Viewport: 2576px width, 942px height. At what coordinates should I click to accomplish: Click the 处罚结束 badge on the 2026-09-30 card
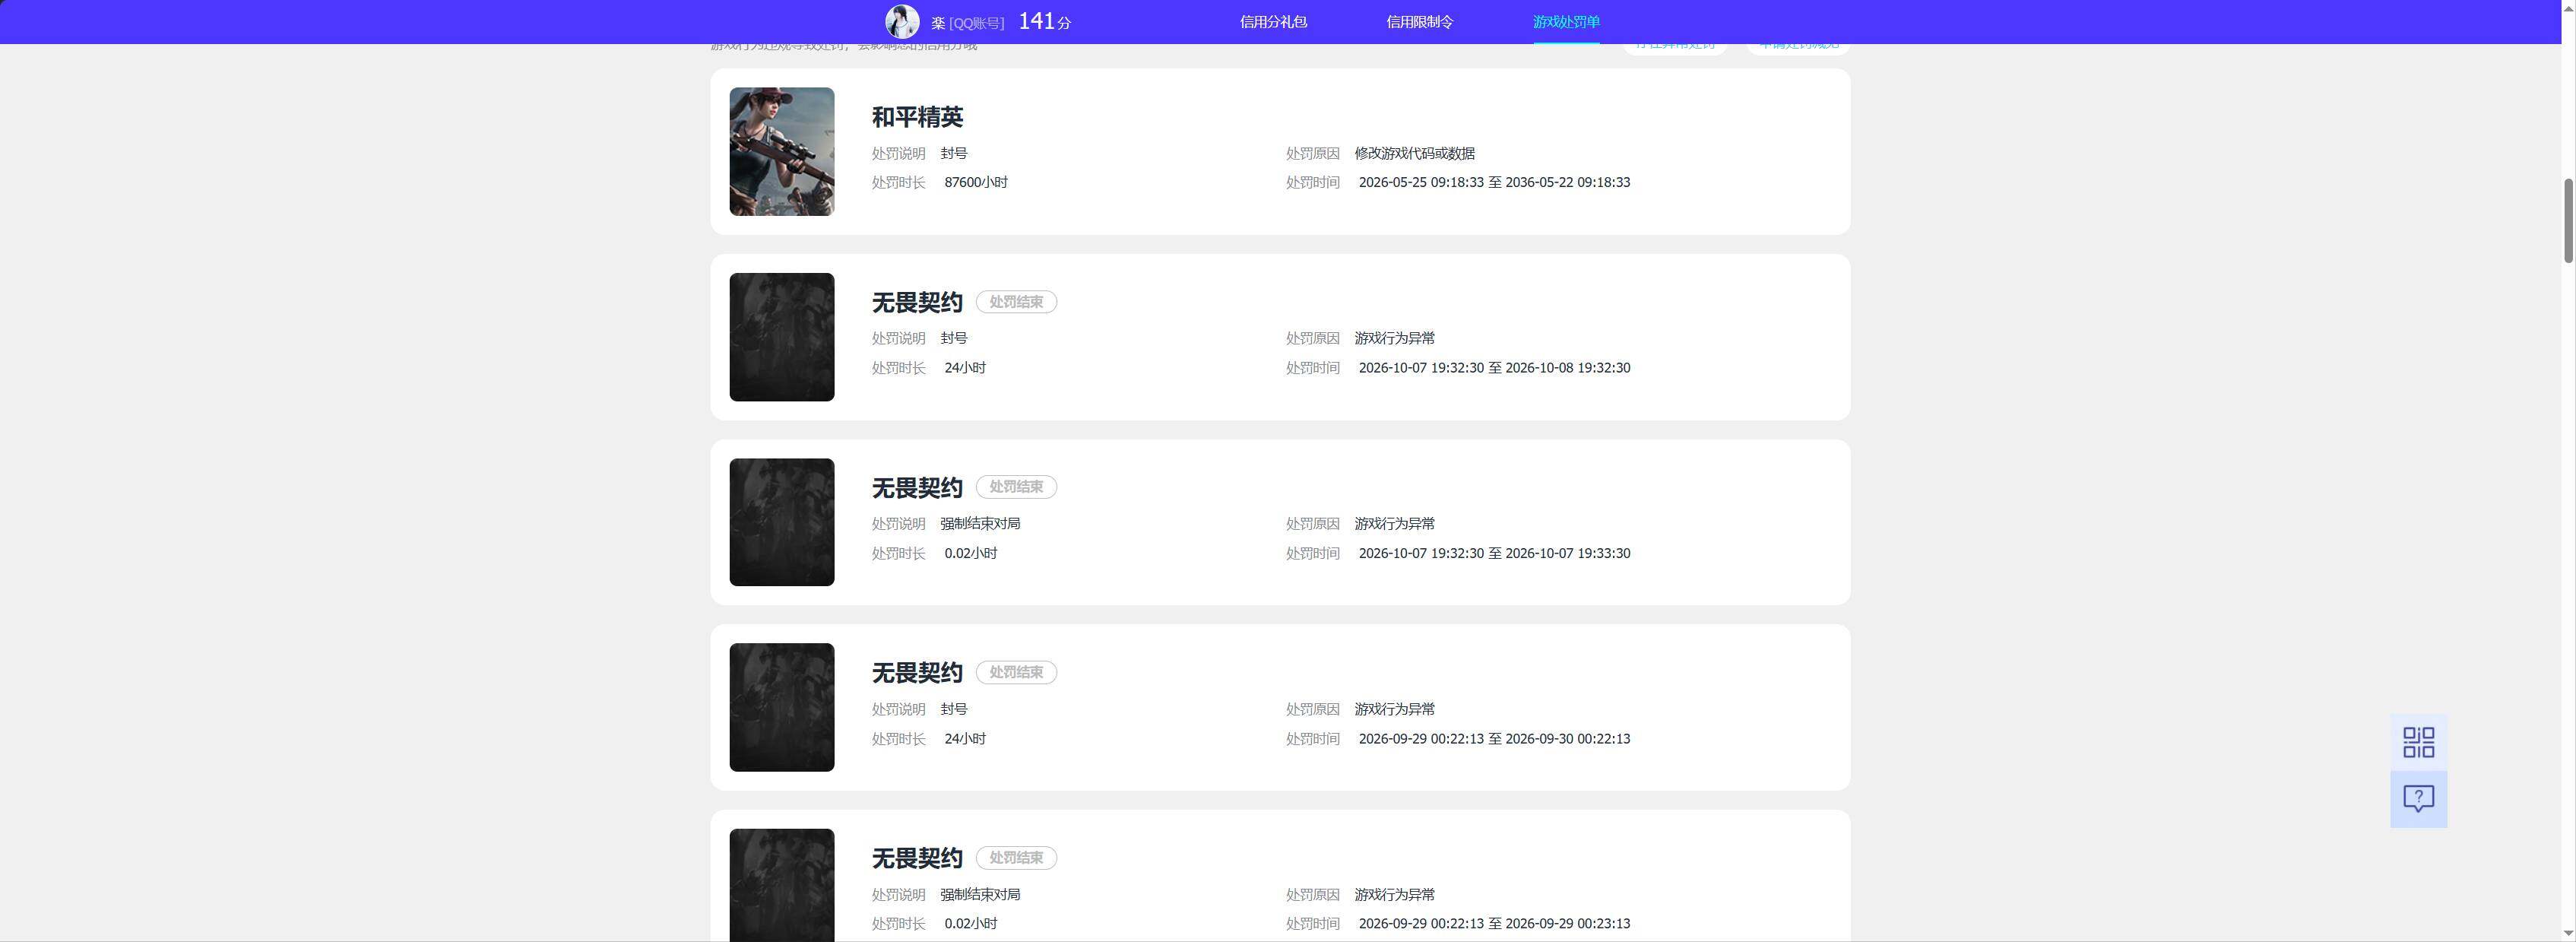(x=1016, y=672)
